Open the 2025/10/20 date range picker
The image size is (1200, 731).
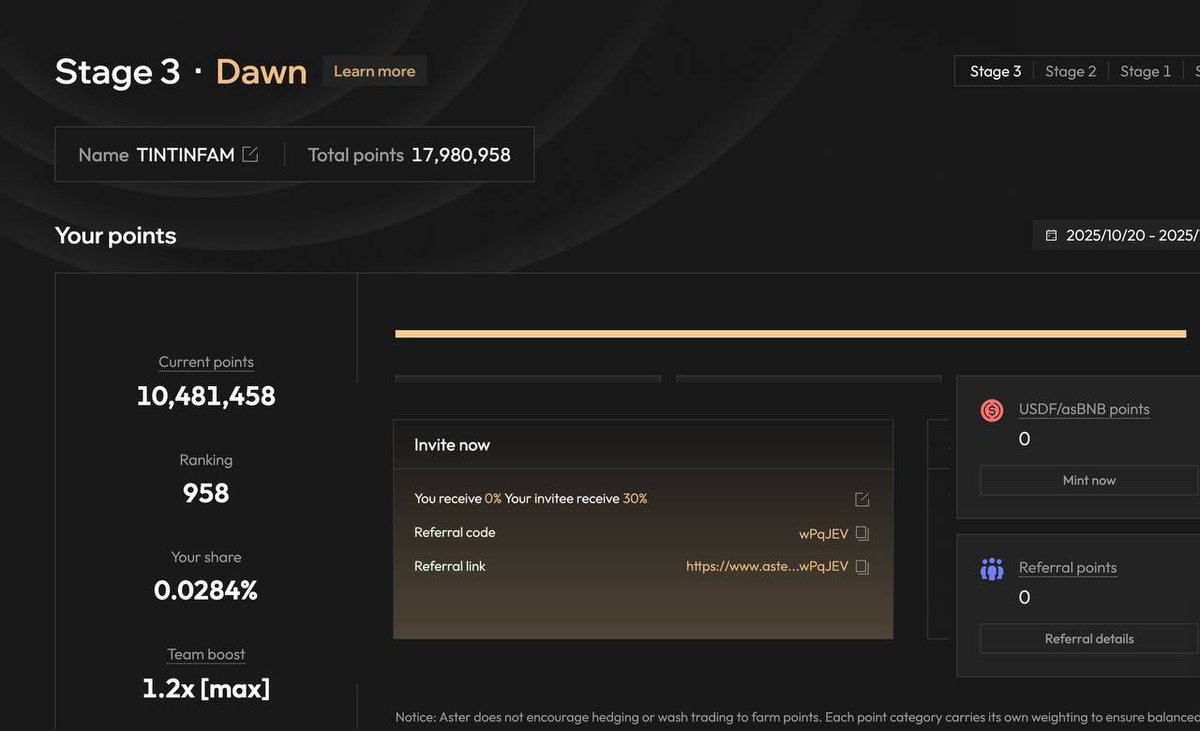[x=1117, y=236]
